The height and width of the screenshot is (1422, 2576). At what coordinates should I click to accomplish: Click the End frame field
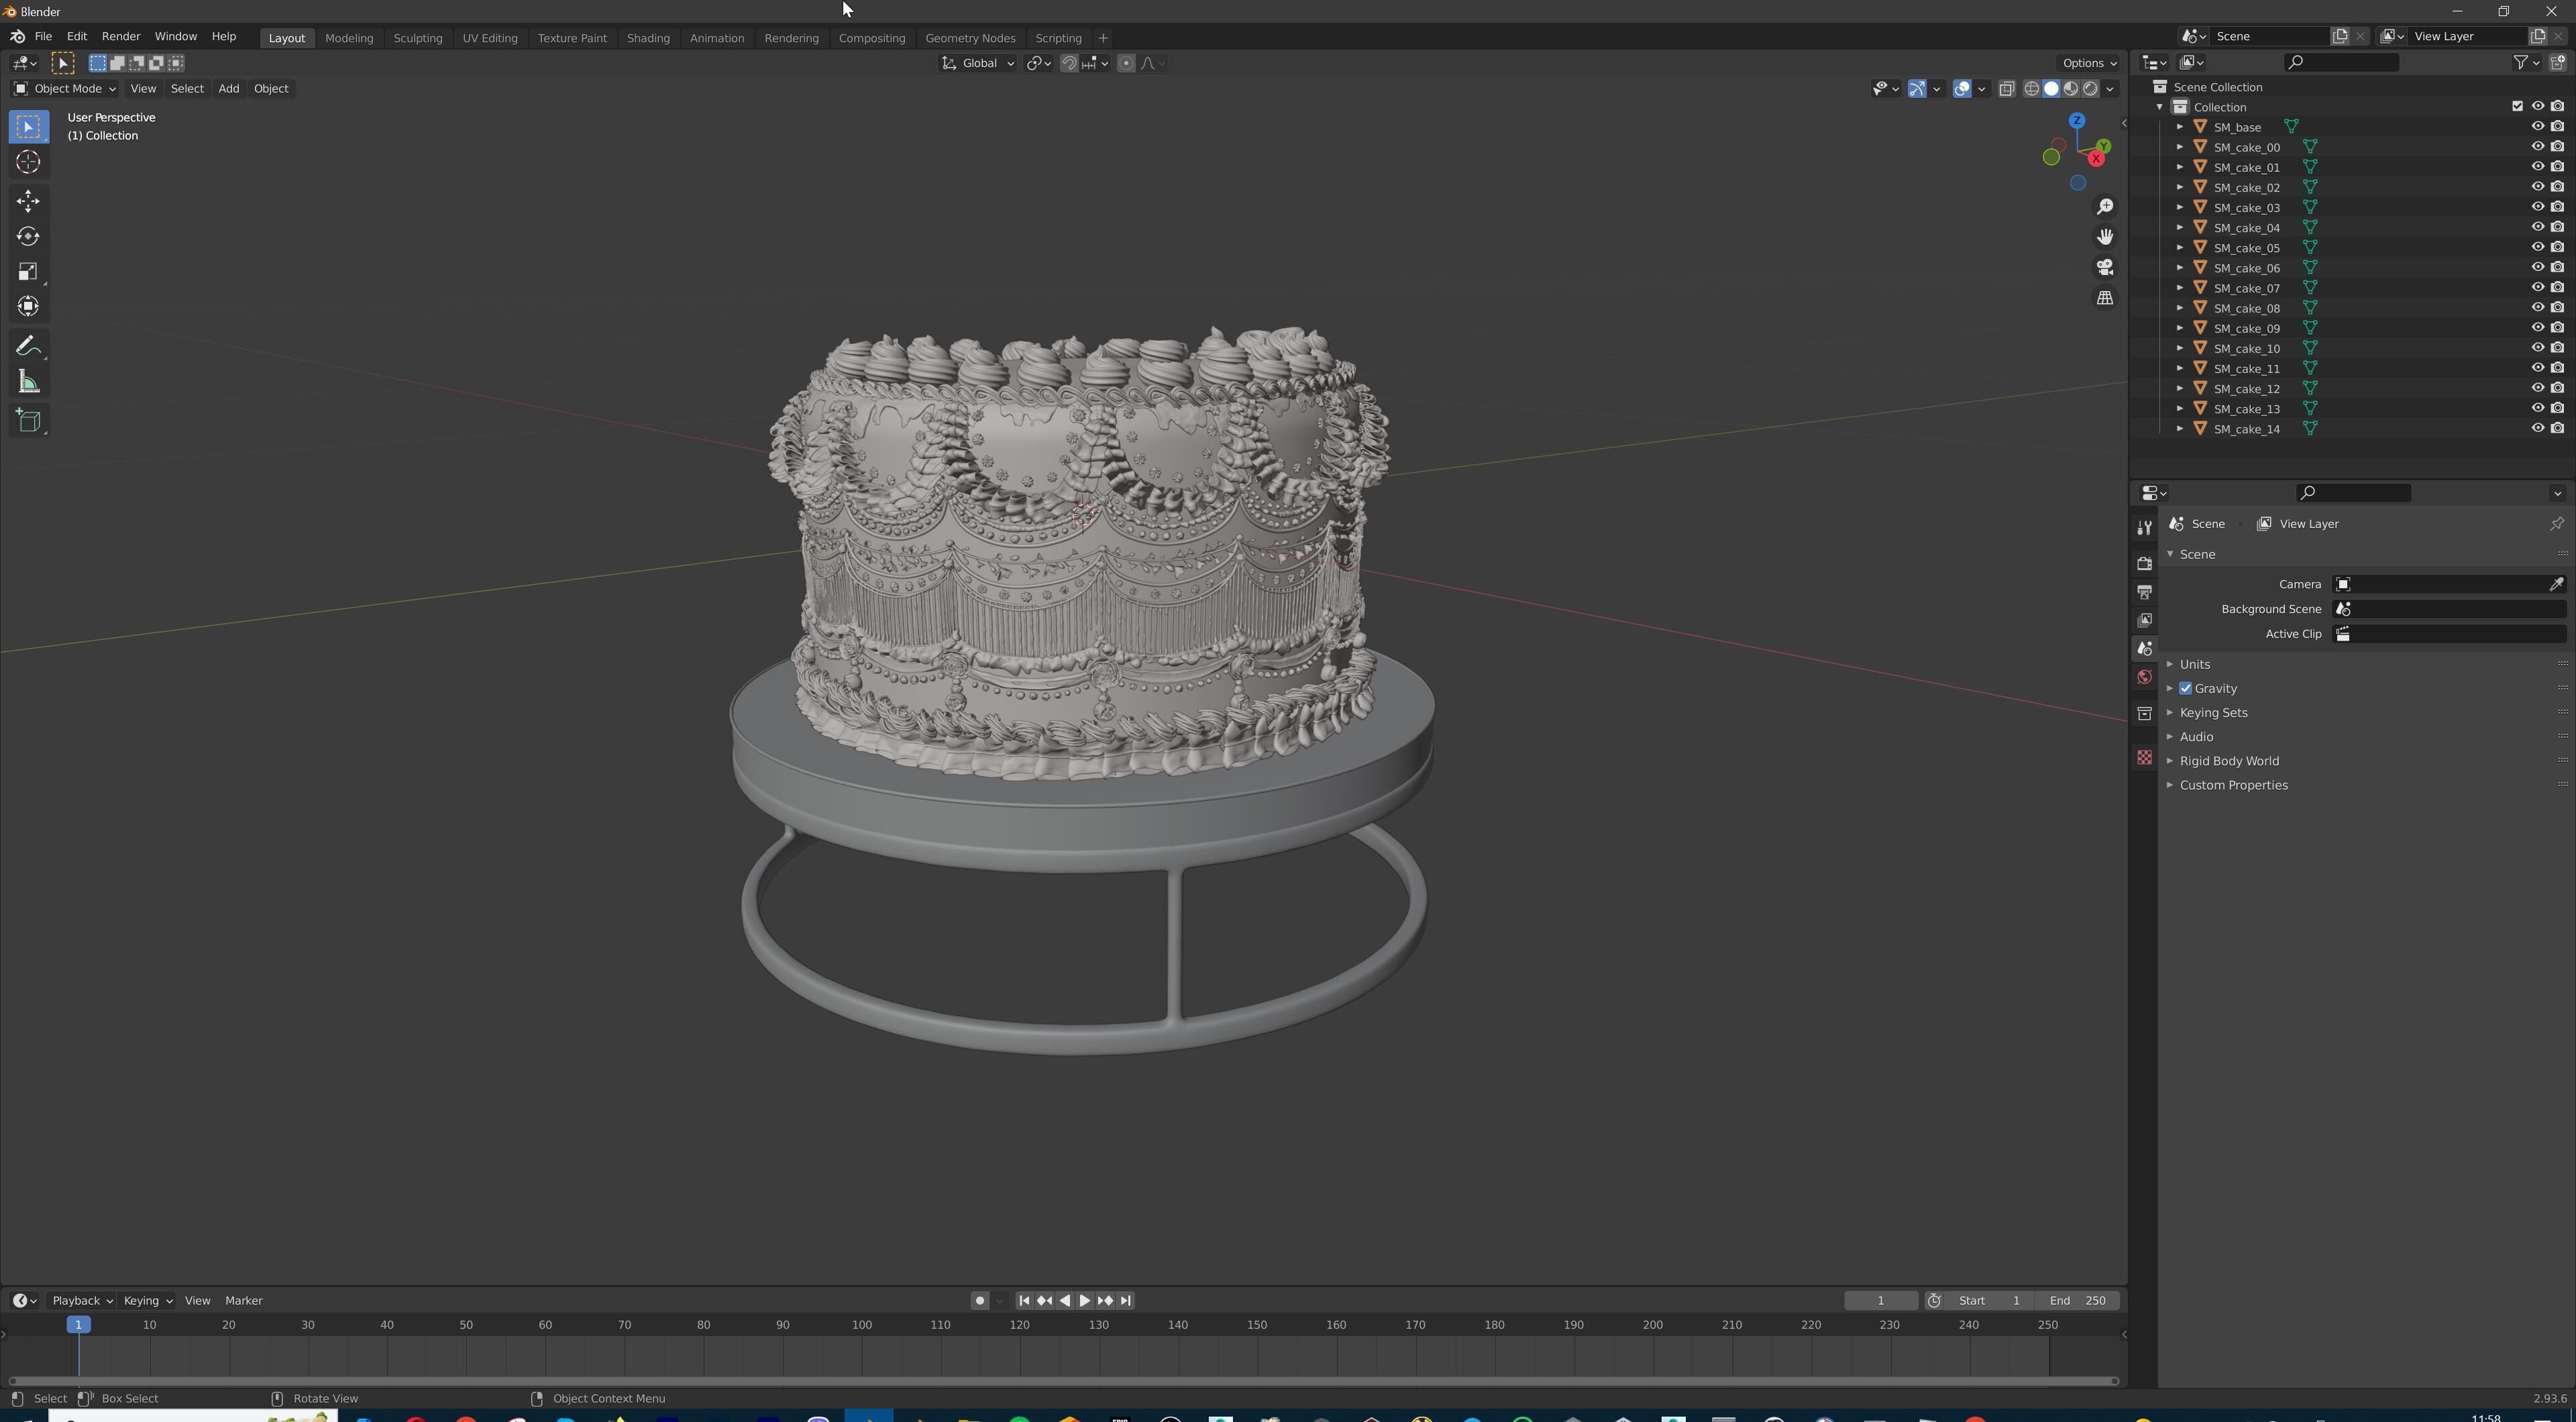(2079, 1300)
